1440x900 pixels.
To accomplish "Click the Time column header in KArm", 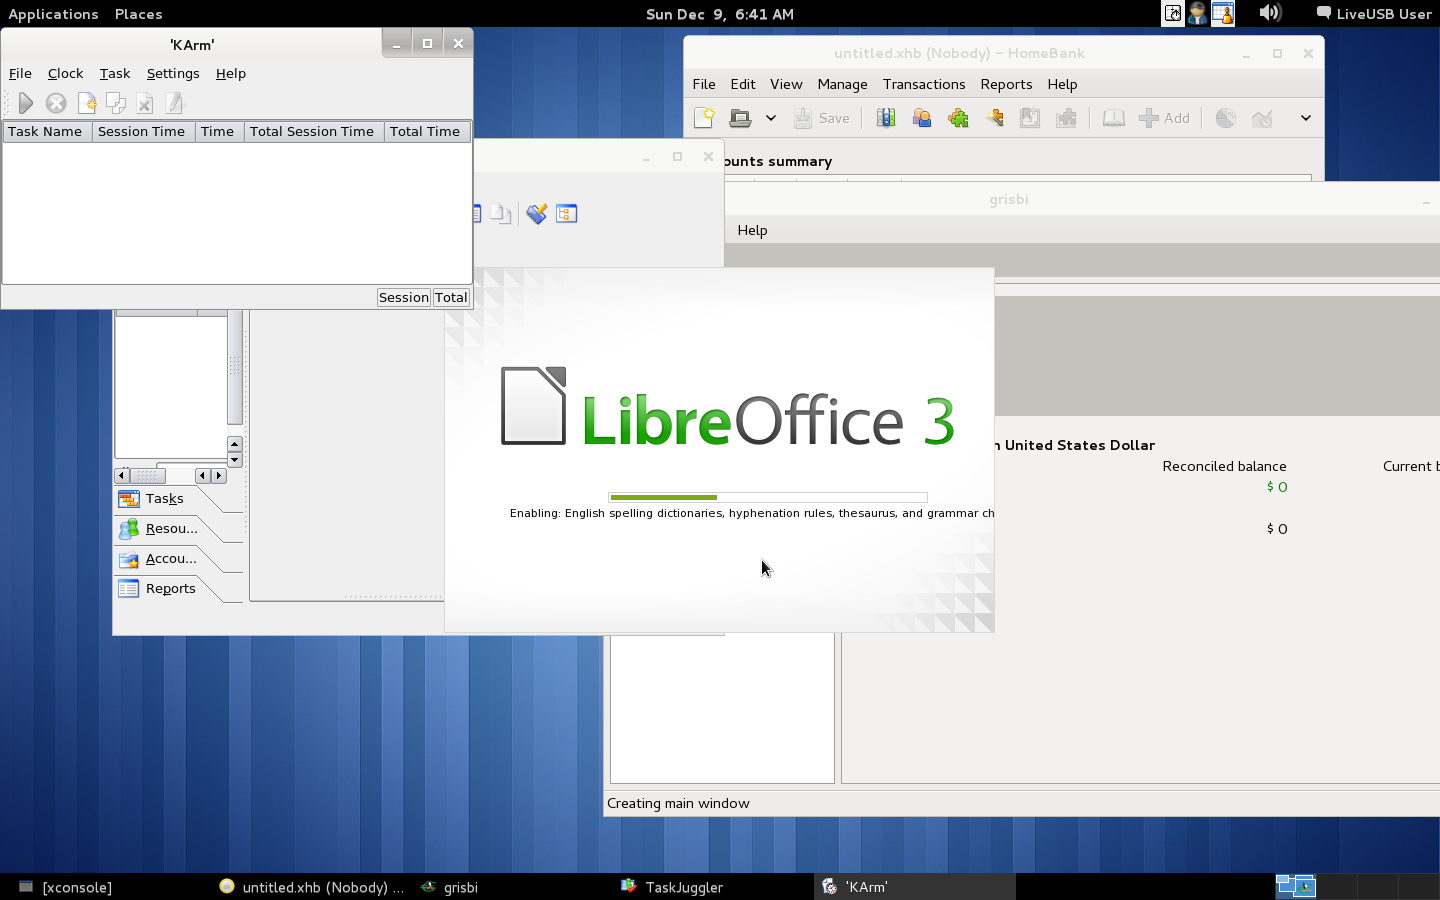I will point(219,132).
